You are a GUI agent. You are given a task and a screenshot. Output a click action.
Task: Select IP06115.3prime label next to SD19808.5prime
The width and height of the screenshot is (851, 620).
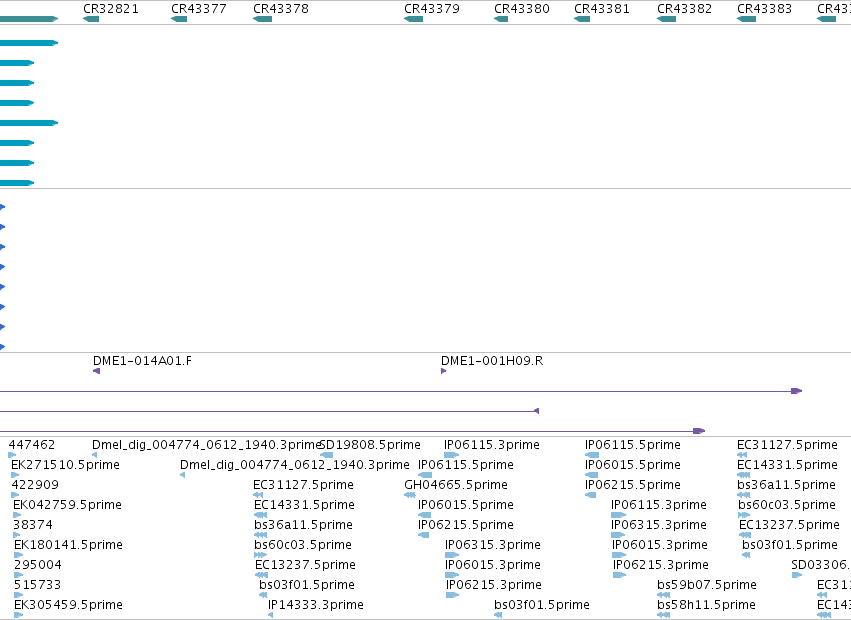(x=492, y=445)
